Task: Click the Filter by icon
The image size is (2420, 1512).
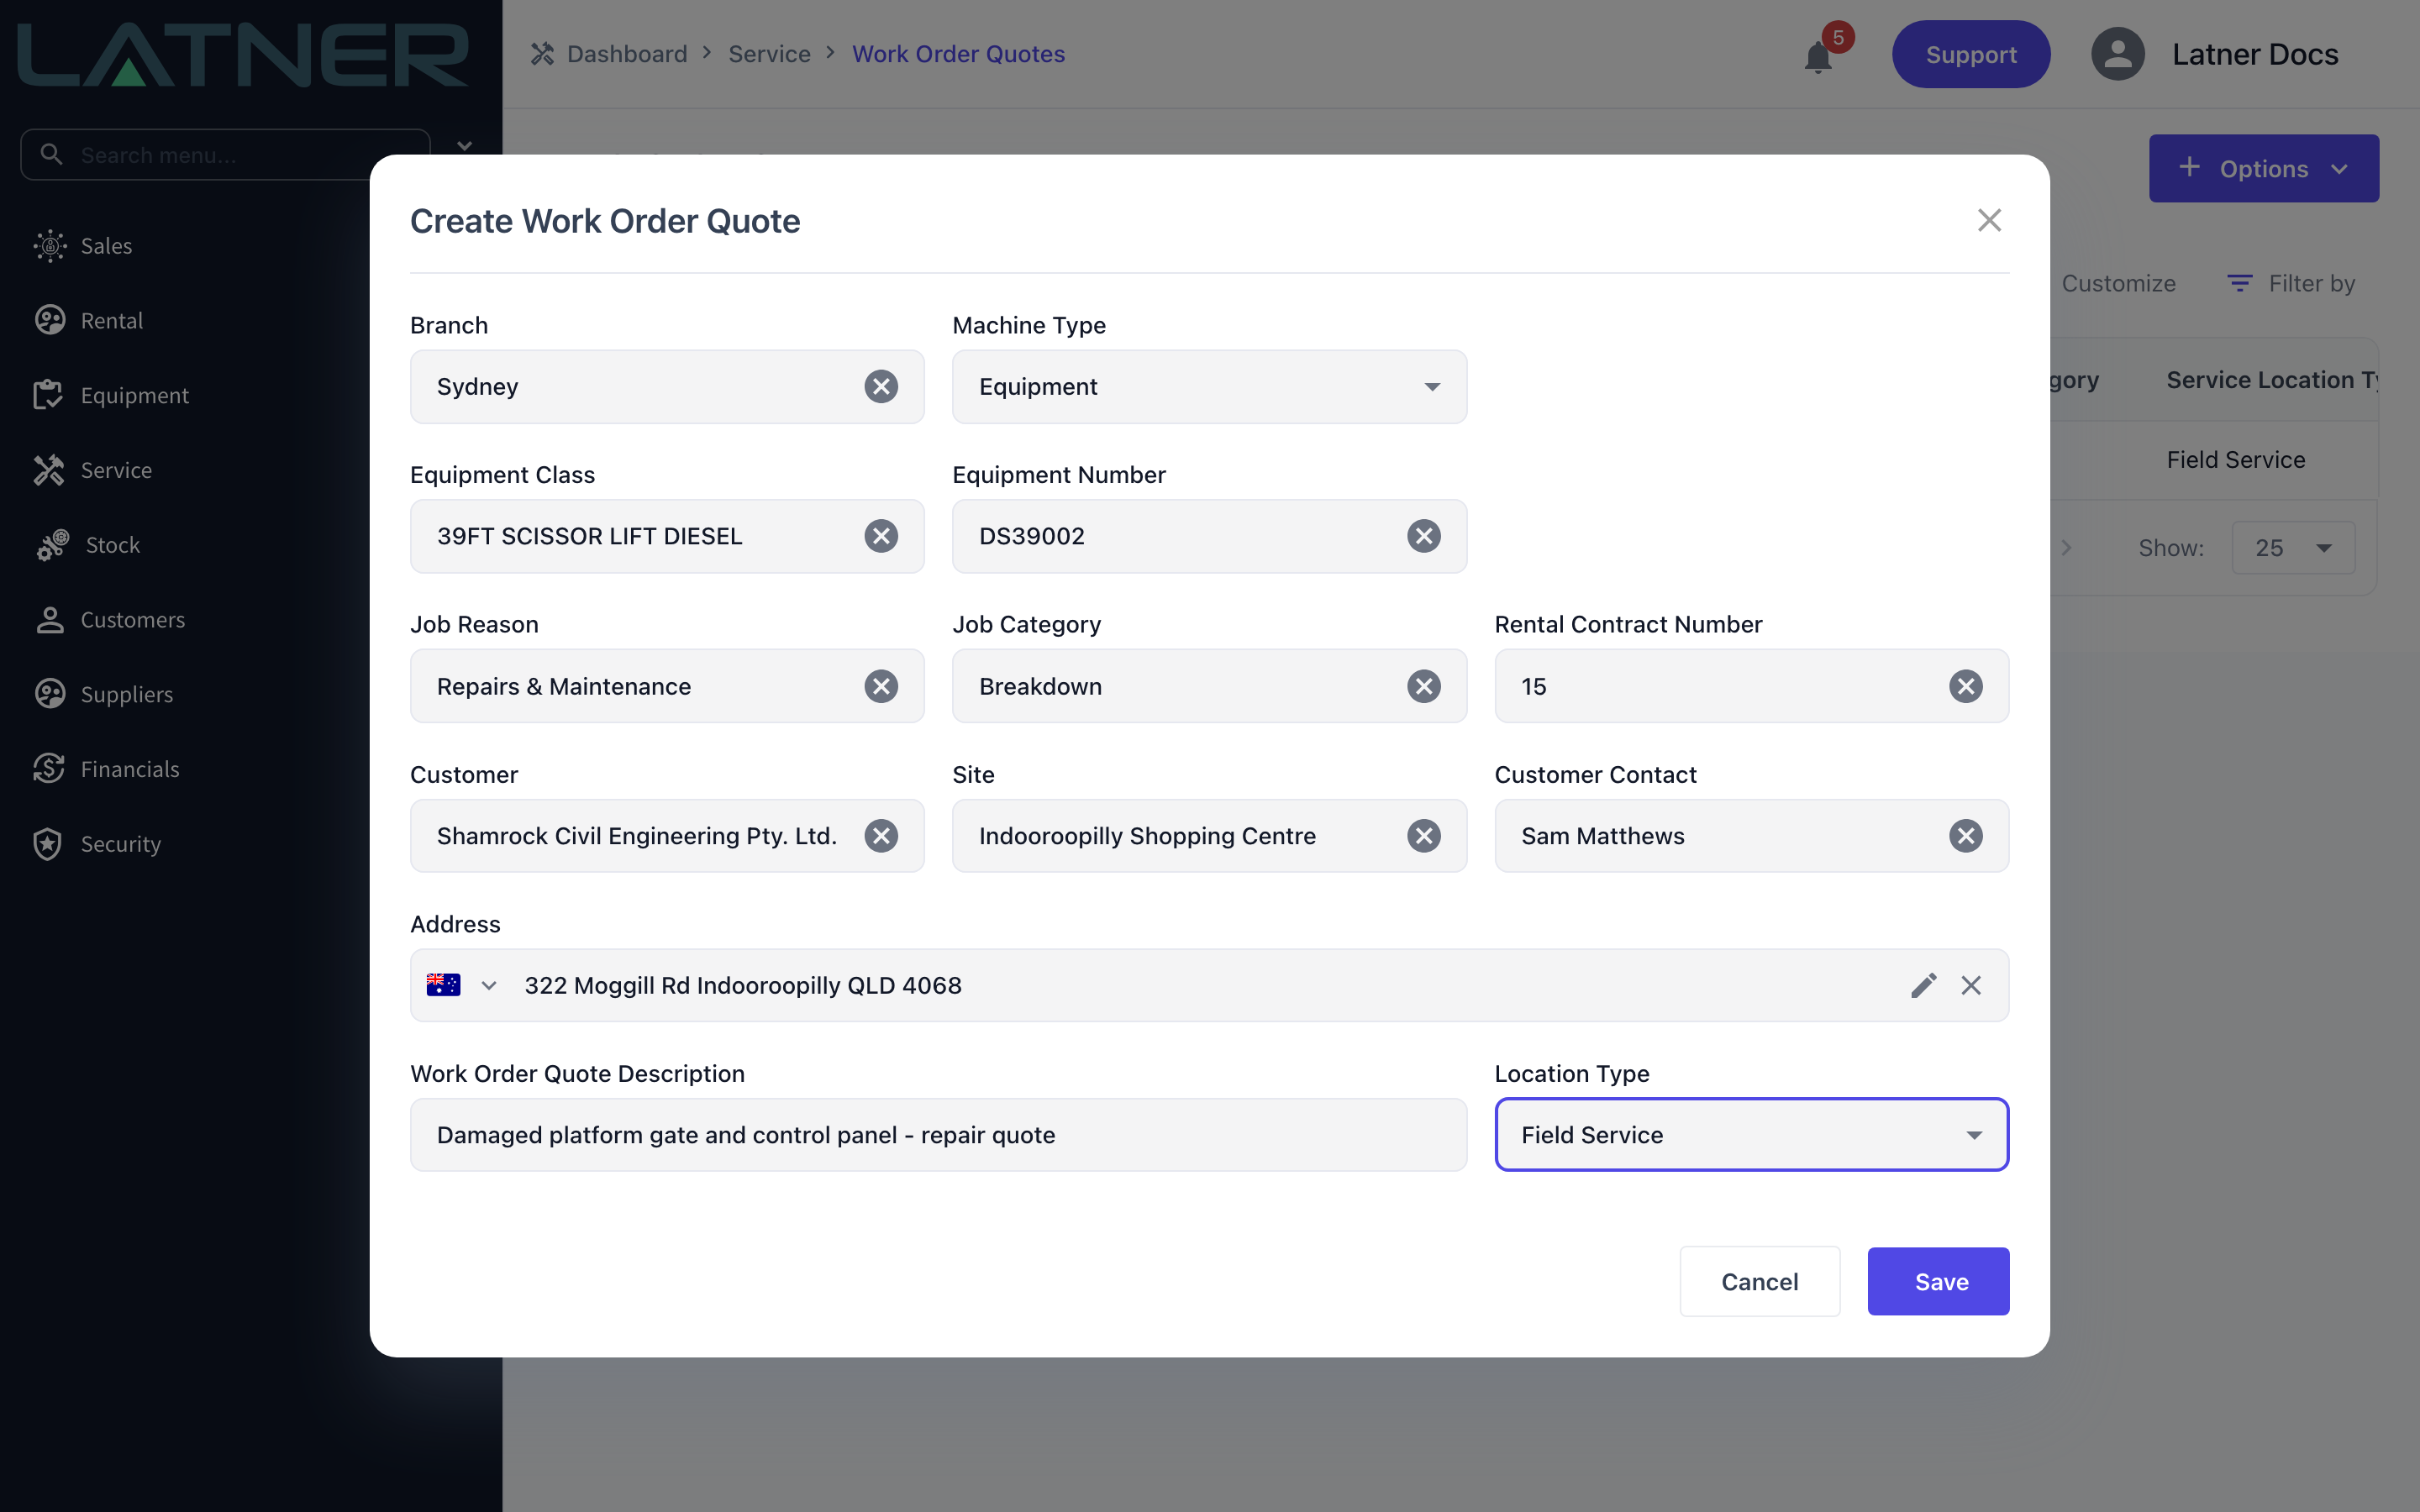Action: tap(2240, 284)
